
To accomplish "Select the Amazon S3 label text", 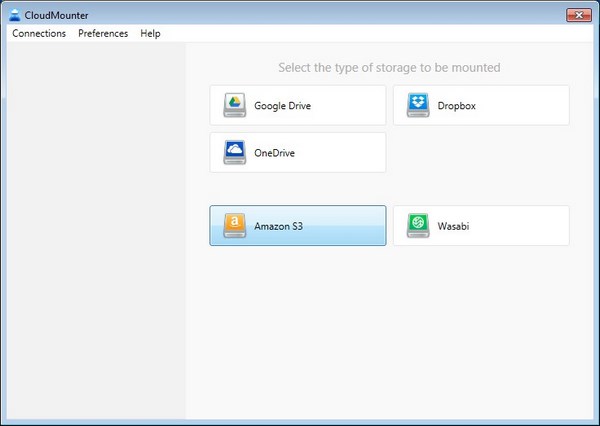I will 278,226.
